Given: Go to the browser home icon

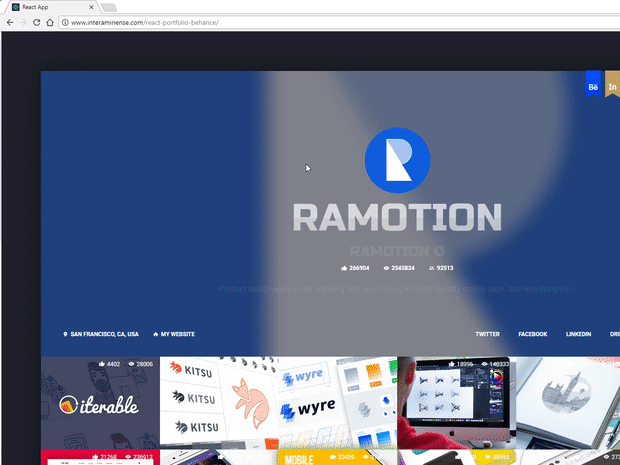Looking at the screenshot, I should (50, 23).
